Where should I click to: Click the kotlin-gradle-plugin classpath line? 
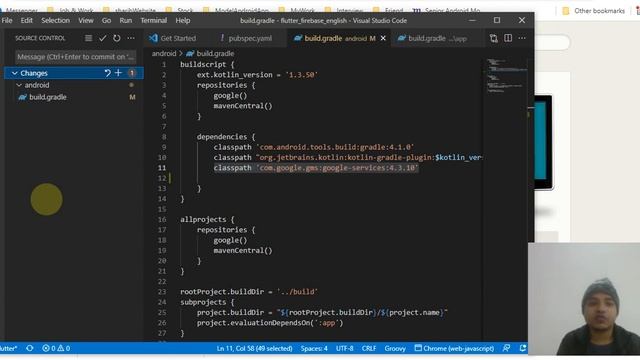click(x=348, y=158)
